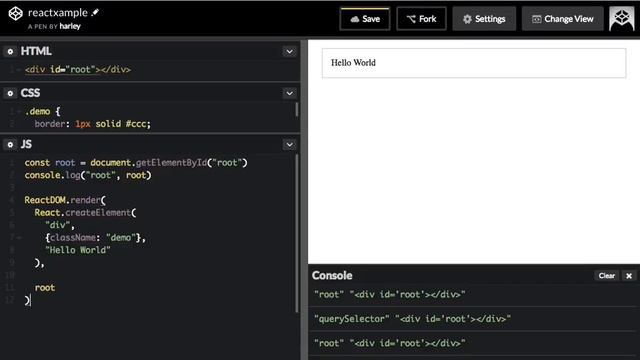The image size is (640, 360).
Task: Click the "querySelector" console entry
Action: (x=412, y=319)
